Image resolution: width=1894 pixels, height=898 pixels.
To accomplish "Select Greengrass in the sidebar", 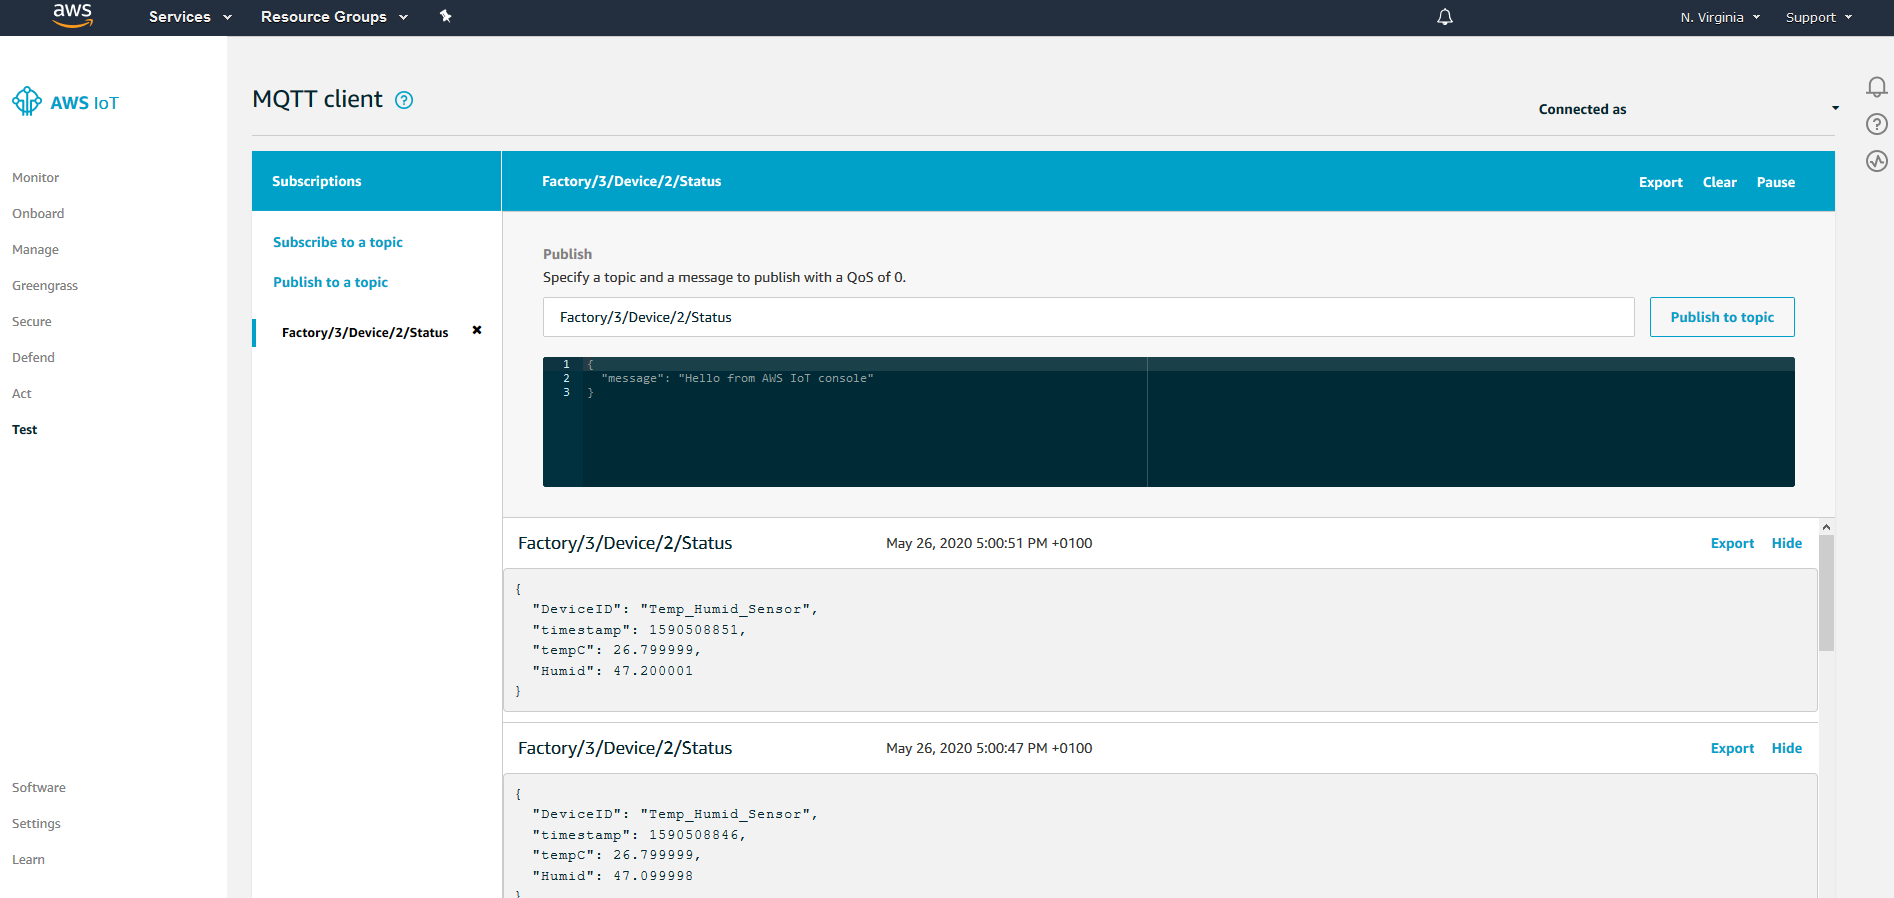I will pos(45,286).
